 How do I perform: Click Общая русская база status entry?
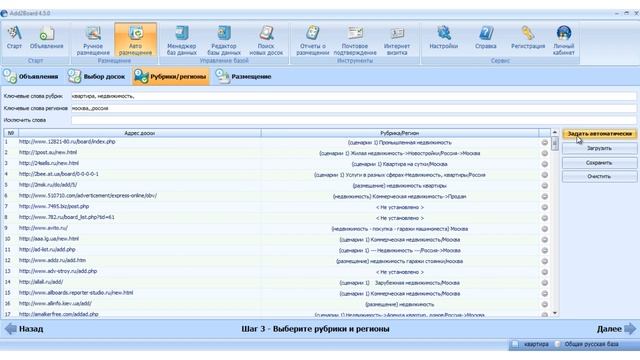[587, 344]
